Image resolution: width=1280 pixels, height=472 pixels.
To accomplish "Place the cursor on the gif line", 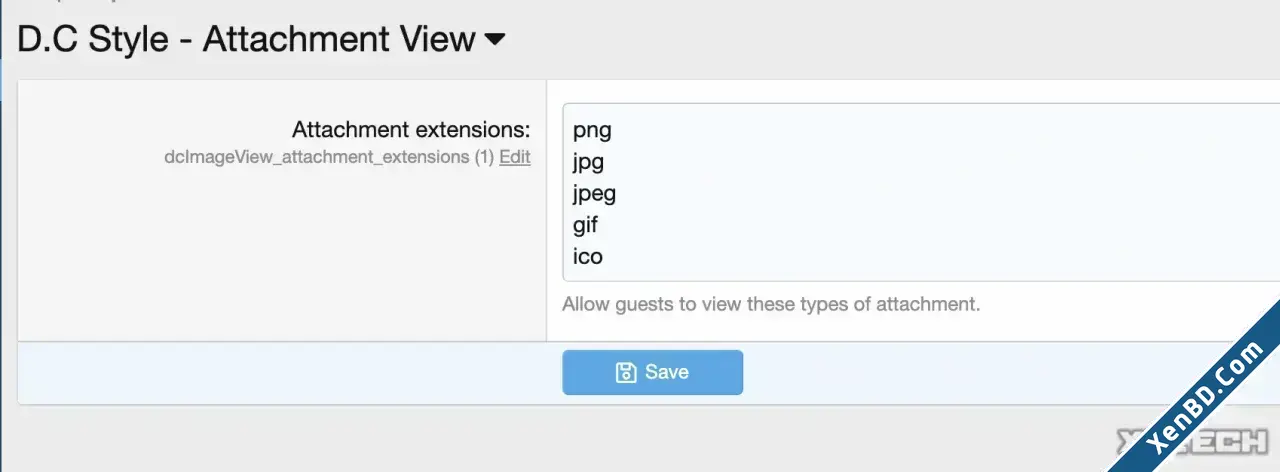I will pos(585,224).
